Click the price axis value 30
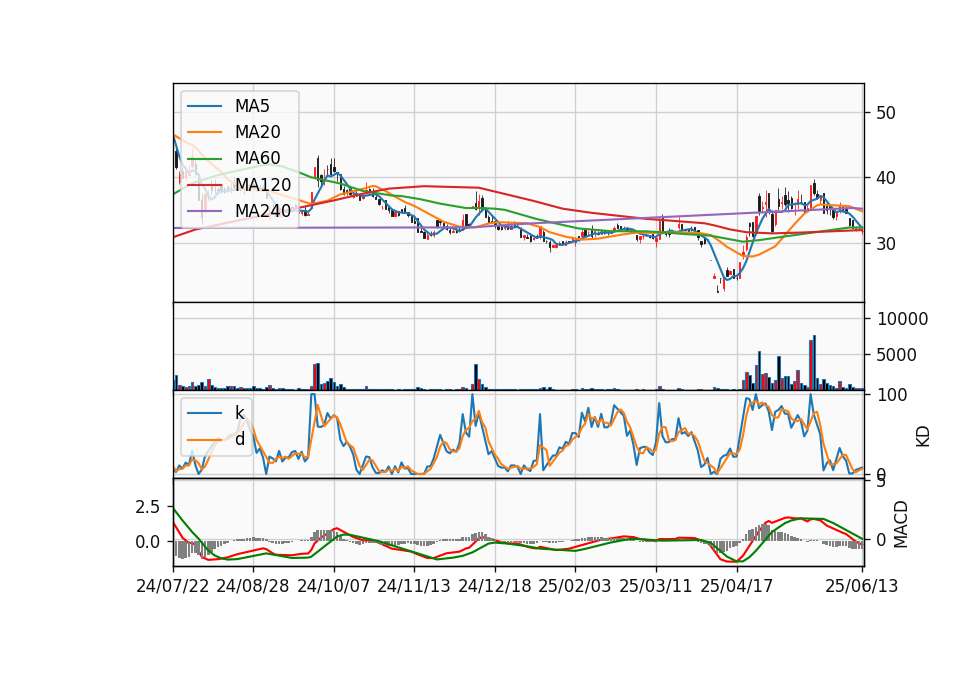 coord(886,244)
